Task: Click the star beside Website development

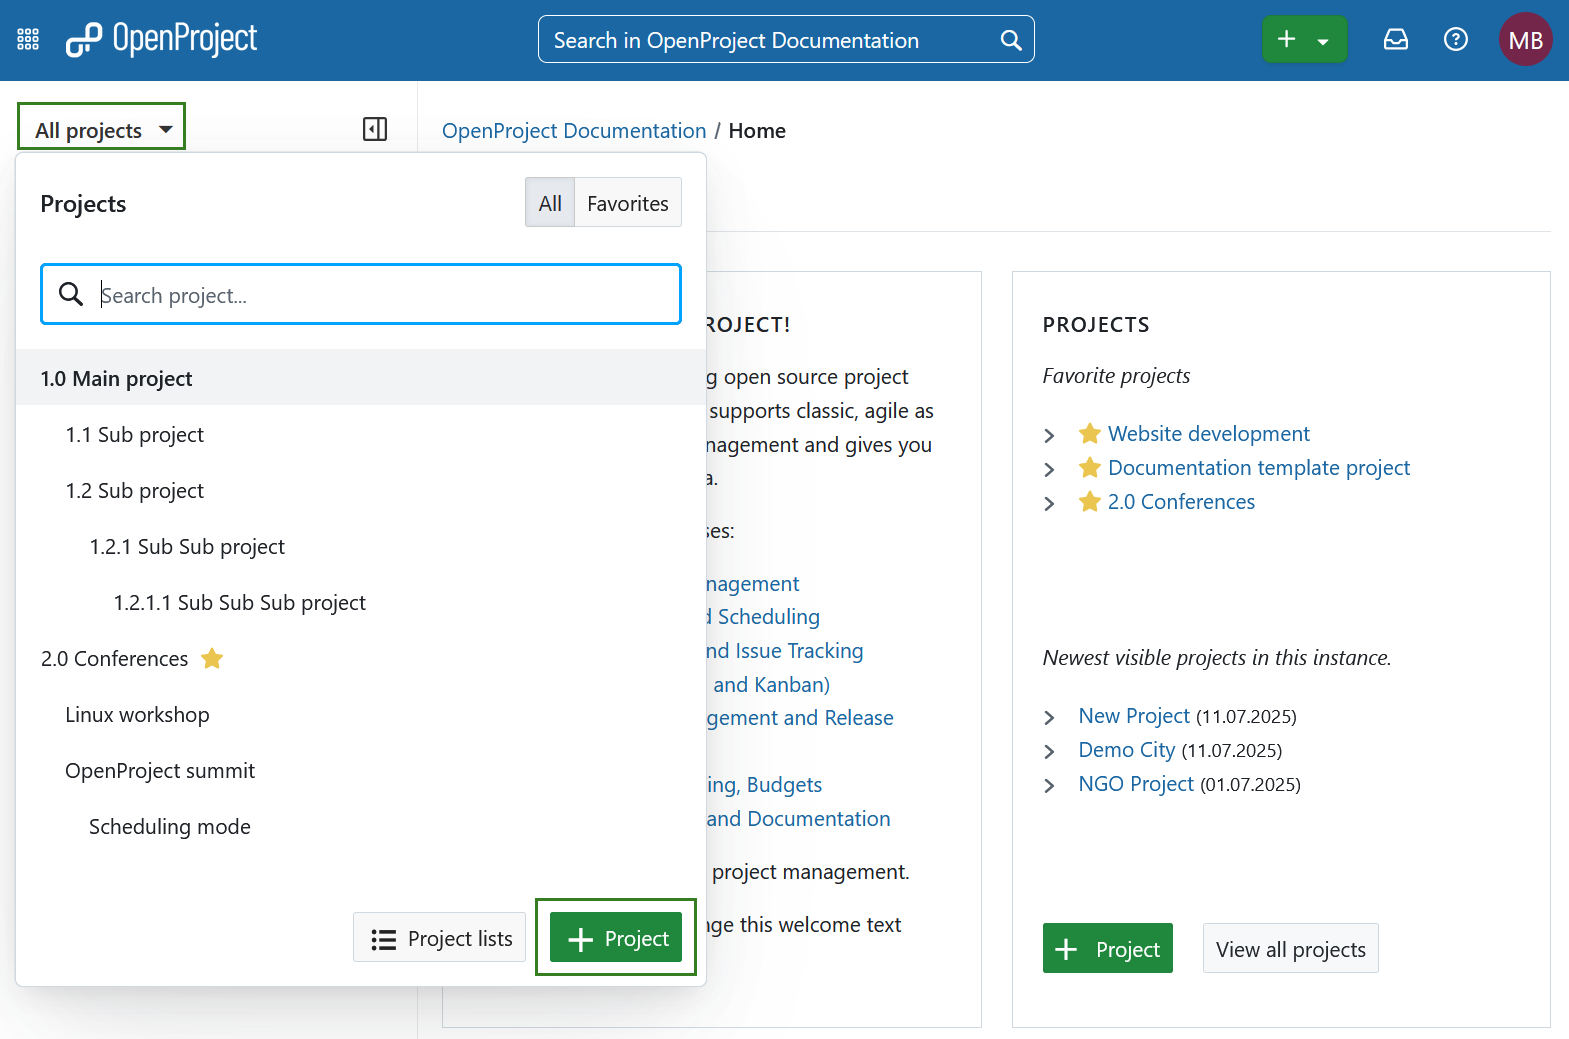Action: pos(1090,433)
